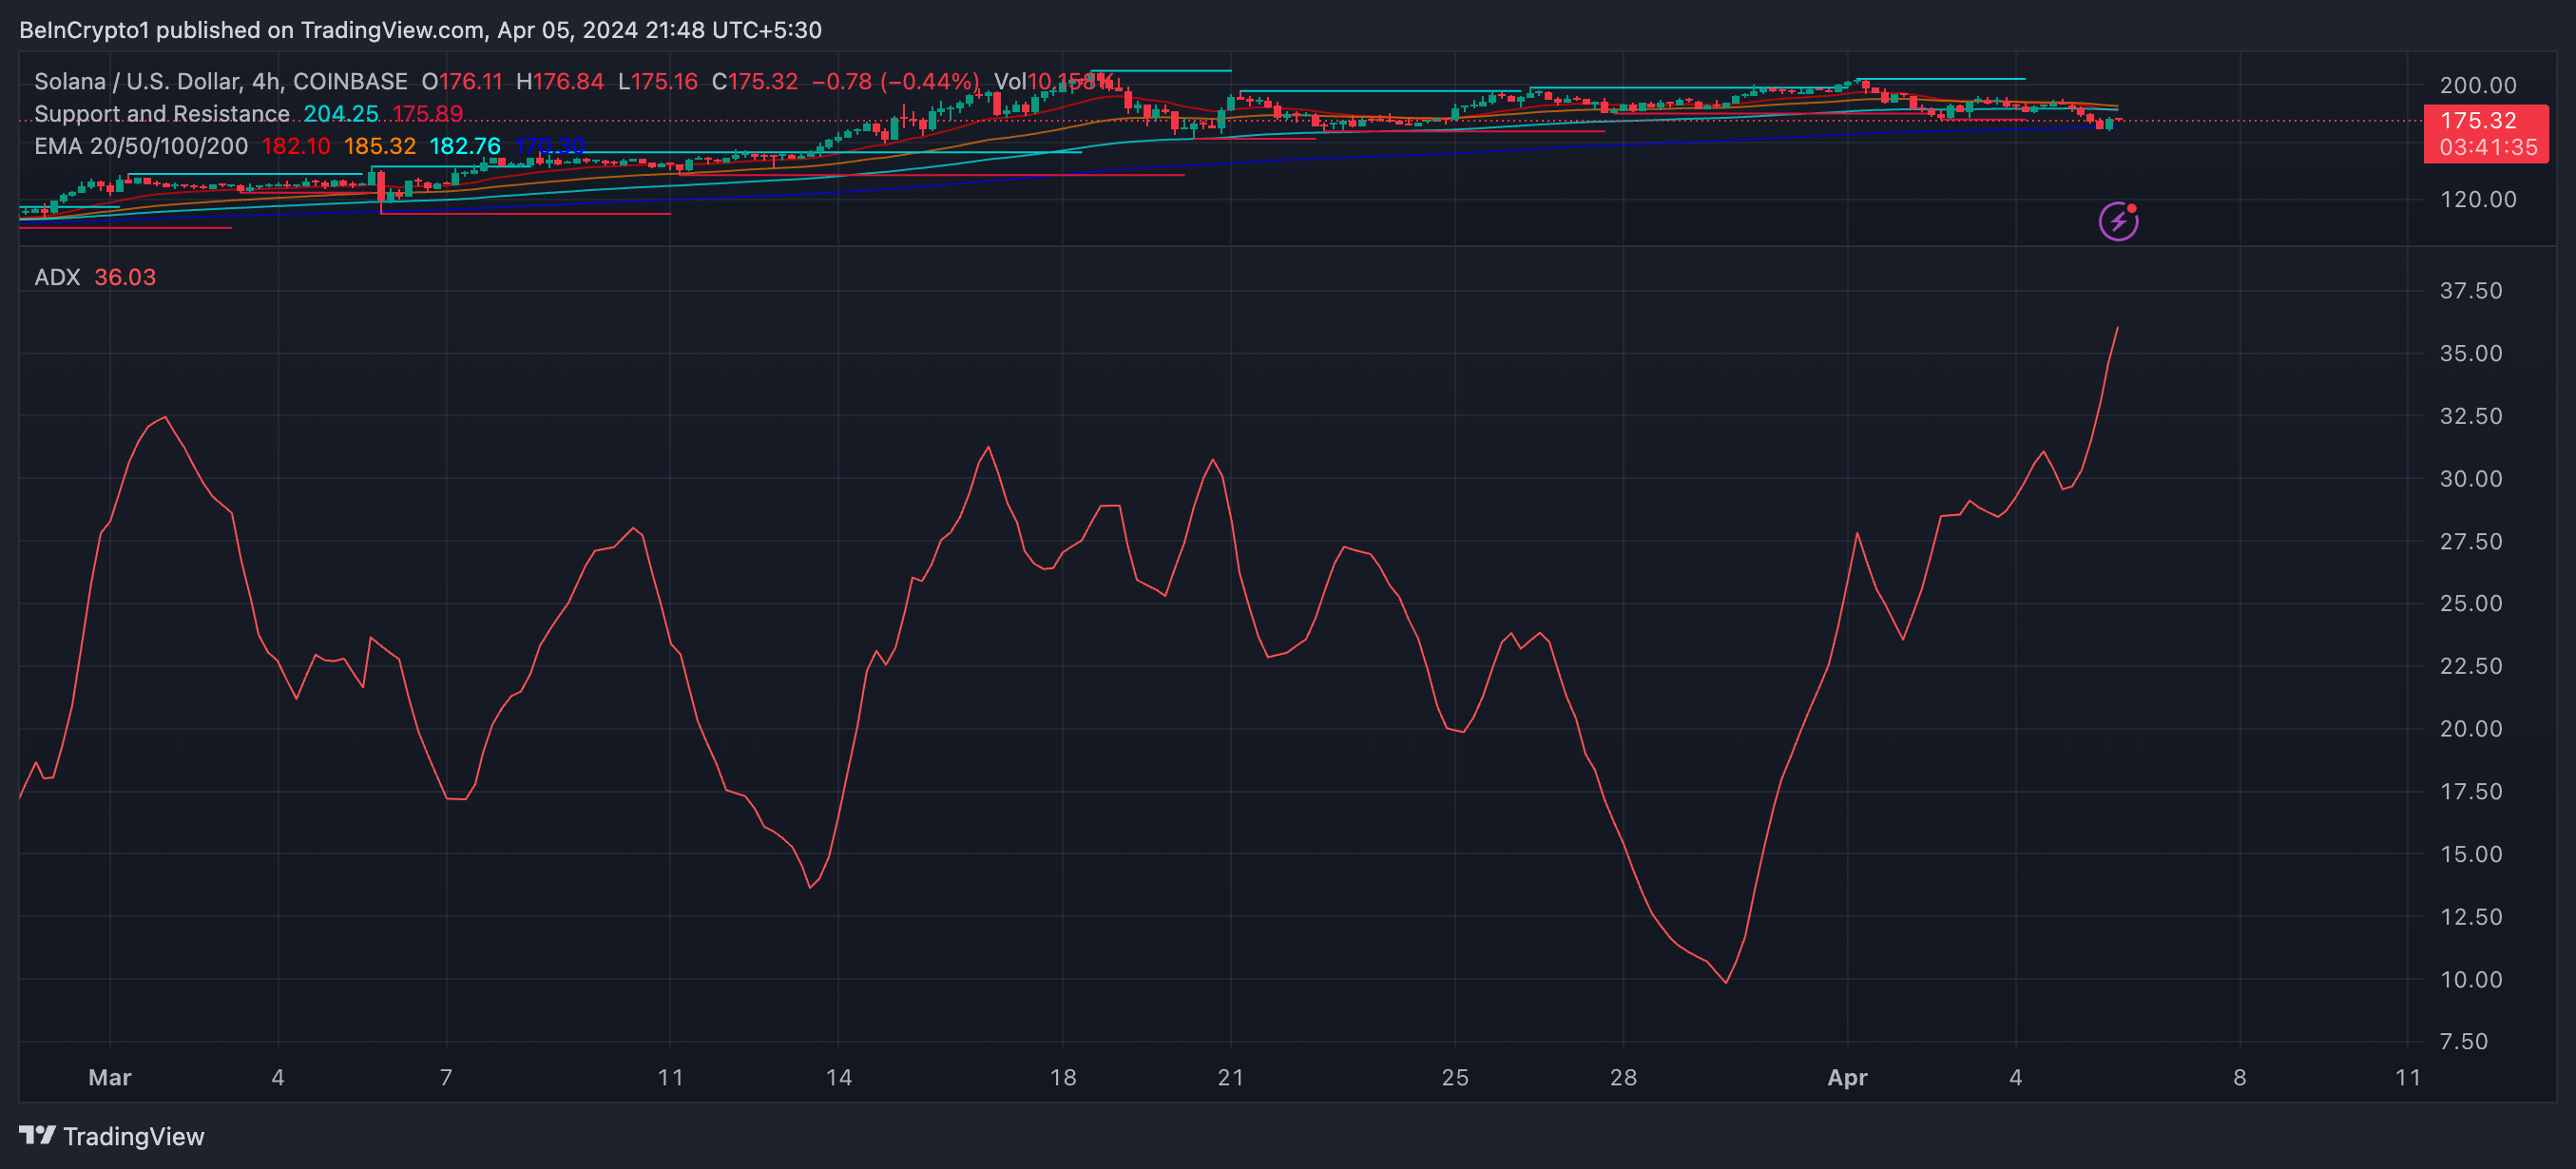This screenshot has width=2576, height=1169.
Task: Click the cyan EMA 100 value 182.76
Action: [x=465, y=146]
